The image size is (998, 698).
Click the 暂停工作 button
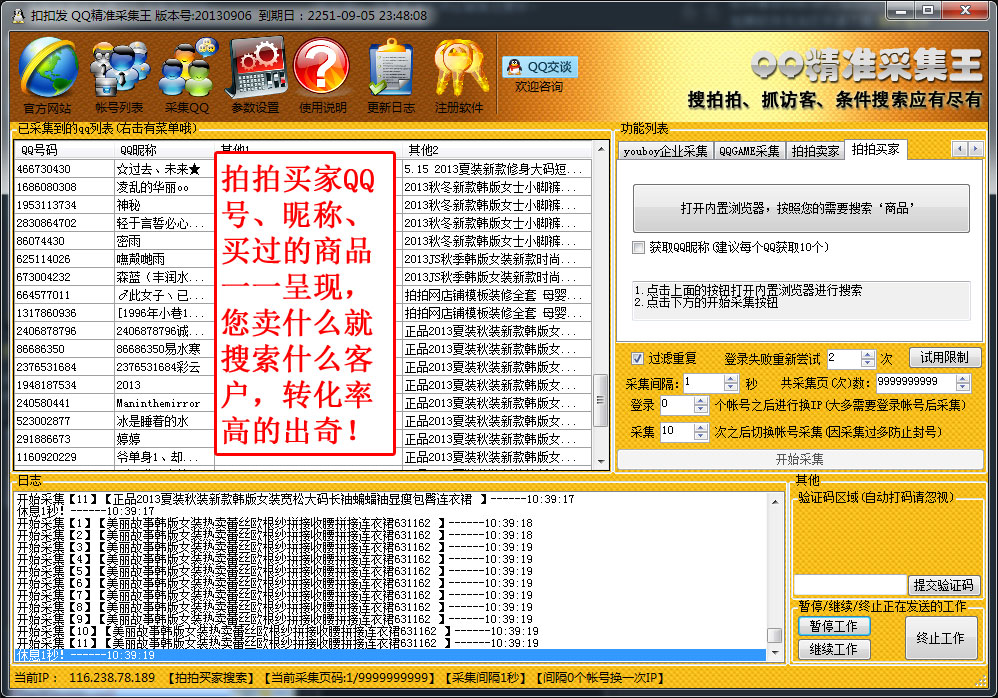(834, 626)
